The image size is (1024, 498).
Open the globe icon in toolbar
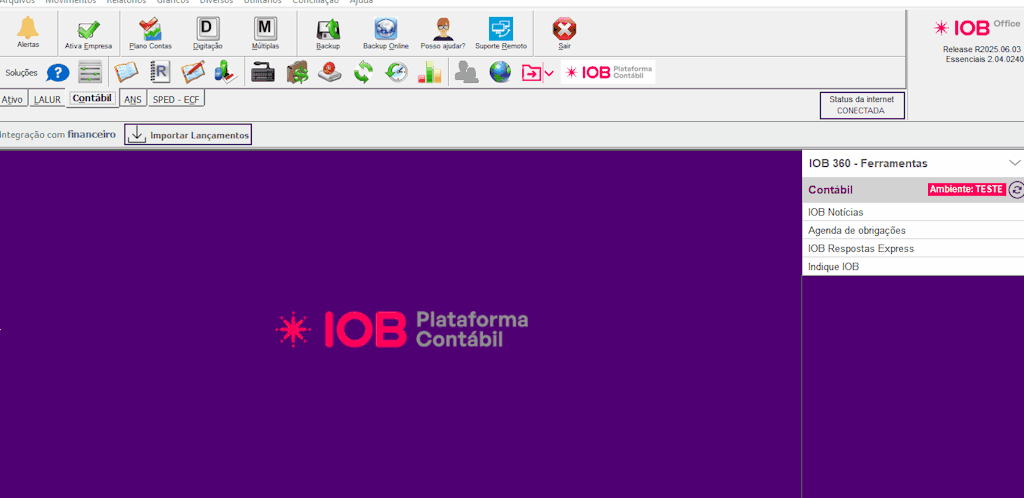(x=500, y=73)
